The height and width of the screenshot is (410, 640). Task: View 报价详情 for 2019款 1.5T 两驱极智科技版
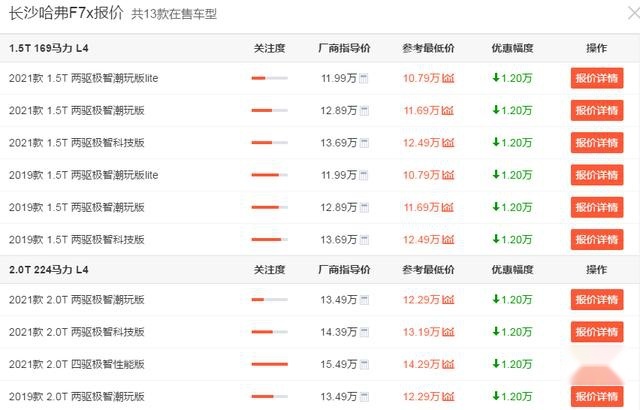tap(597, 239)
